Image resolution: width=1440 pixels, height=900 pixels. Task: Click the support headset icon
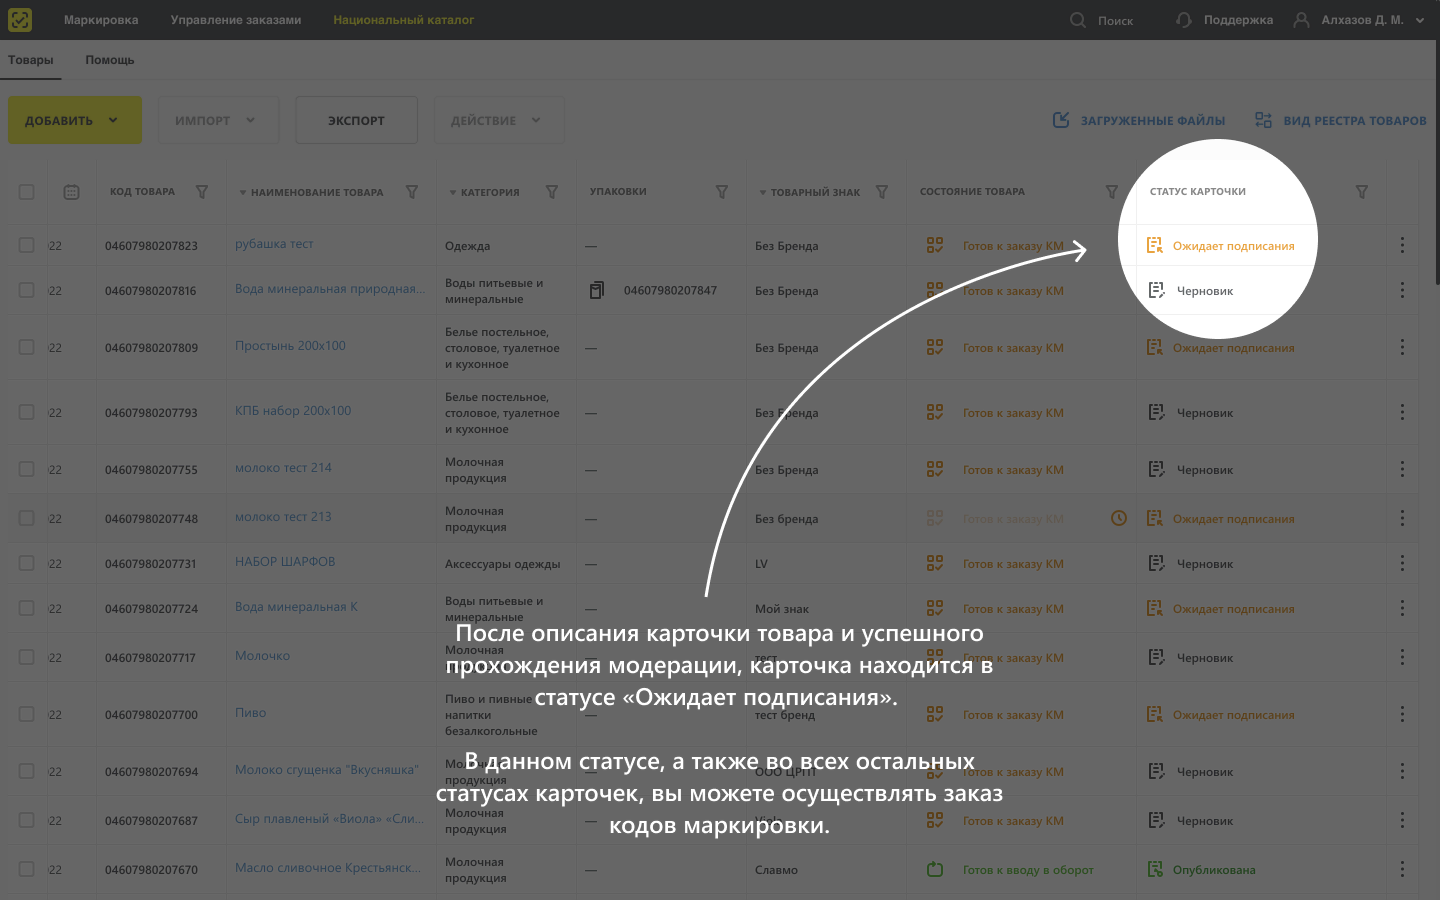[x=1184, y=20]
